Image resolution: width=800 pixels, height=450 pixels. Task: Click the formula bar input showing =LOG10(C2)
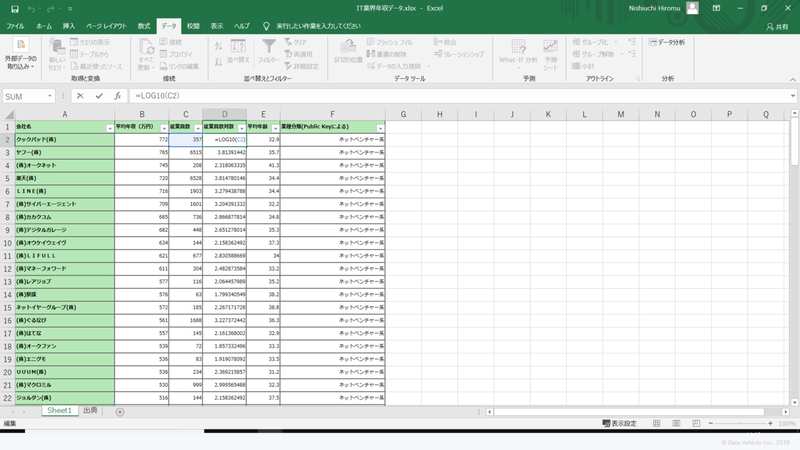tap(458, 96)
